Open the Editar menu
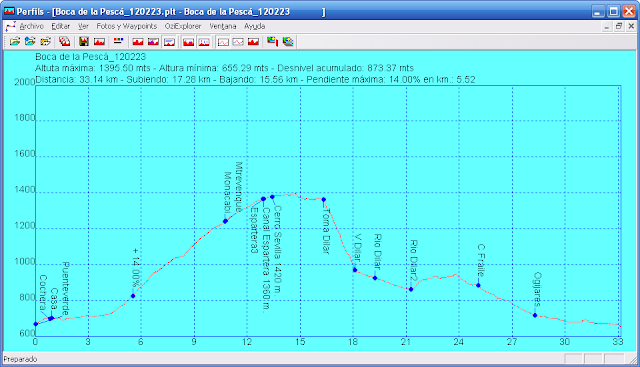The height and width of the screenshot is (367, 640). (60, 26)
